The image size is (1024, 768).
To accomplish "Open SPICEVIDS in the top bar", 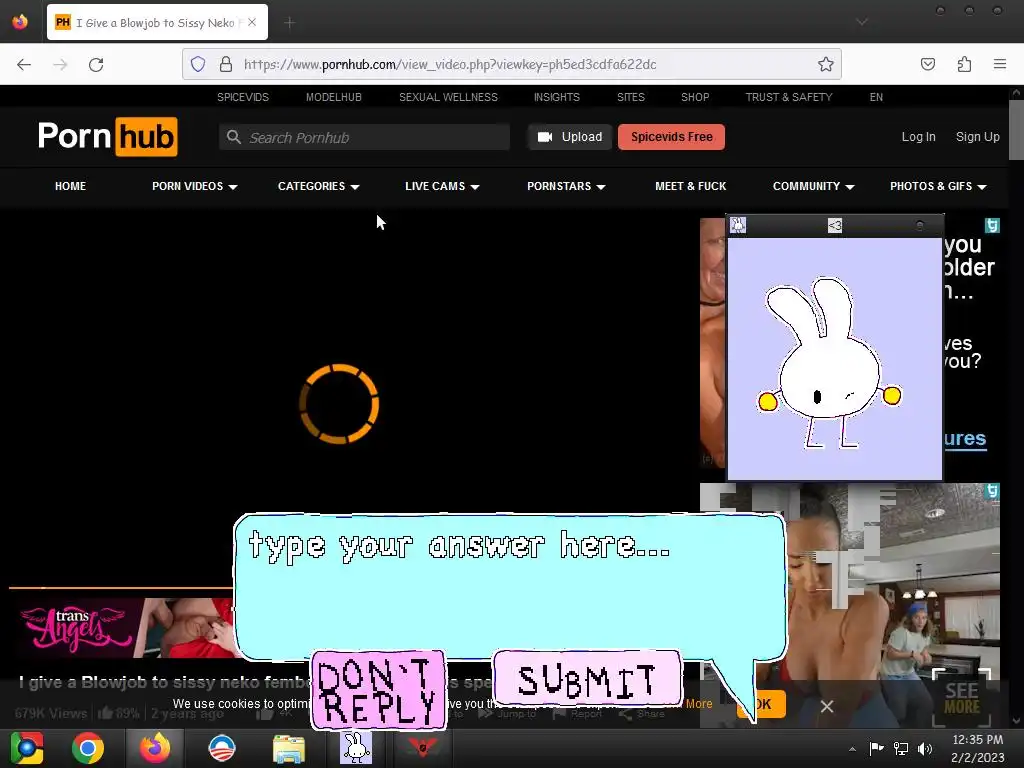I will 243,97.
